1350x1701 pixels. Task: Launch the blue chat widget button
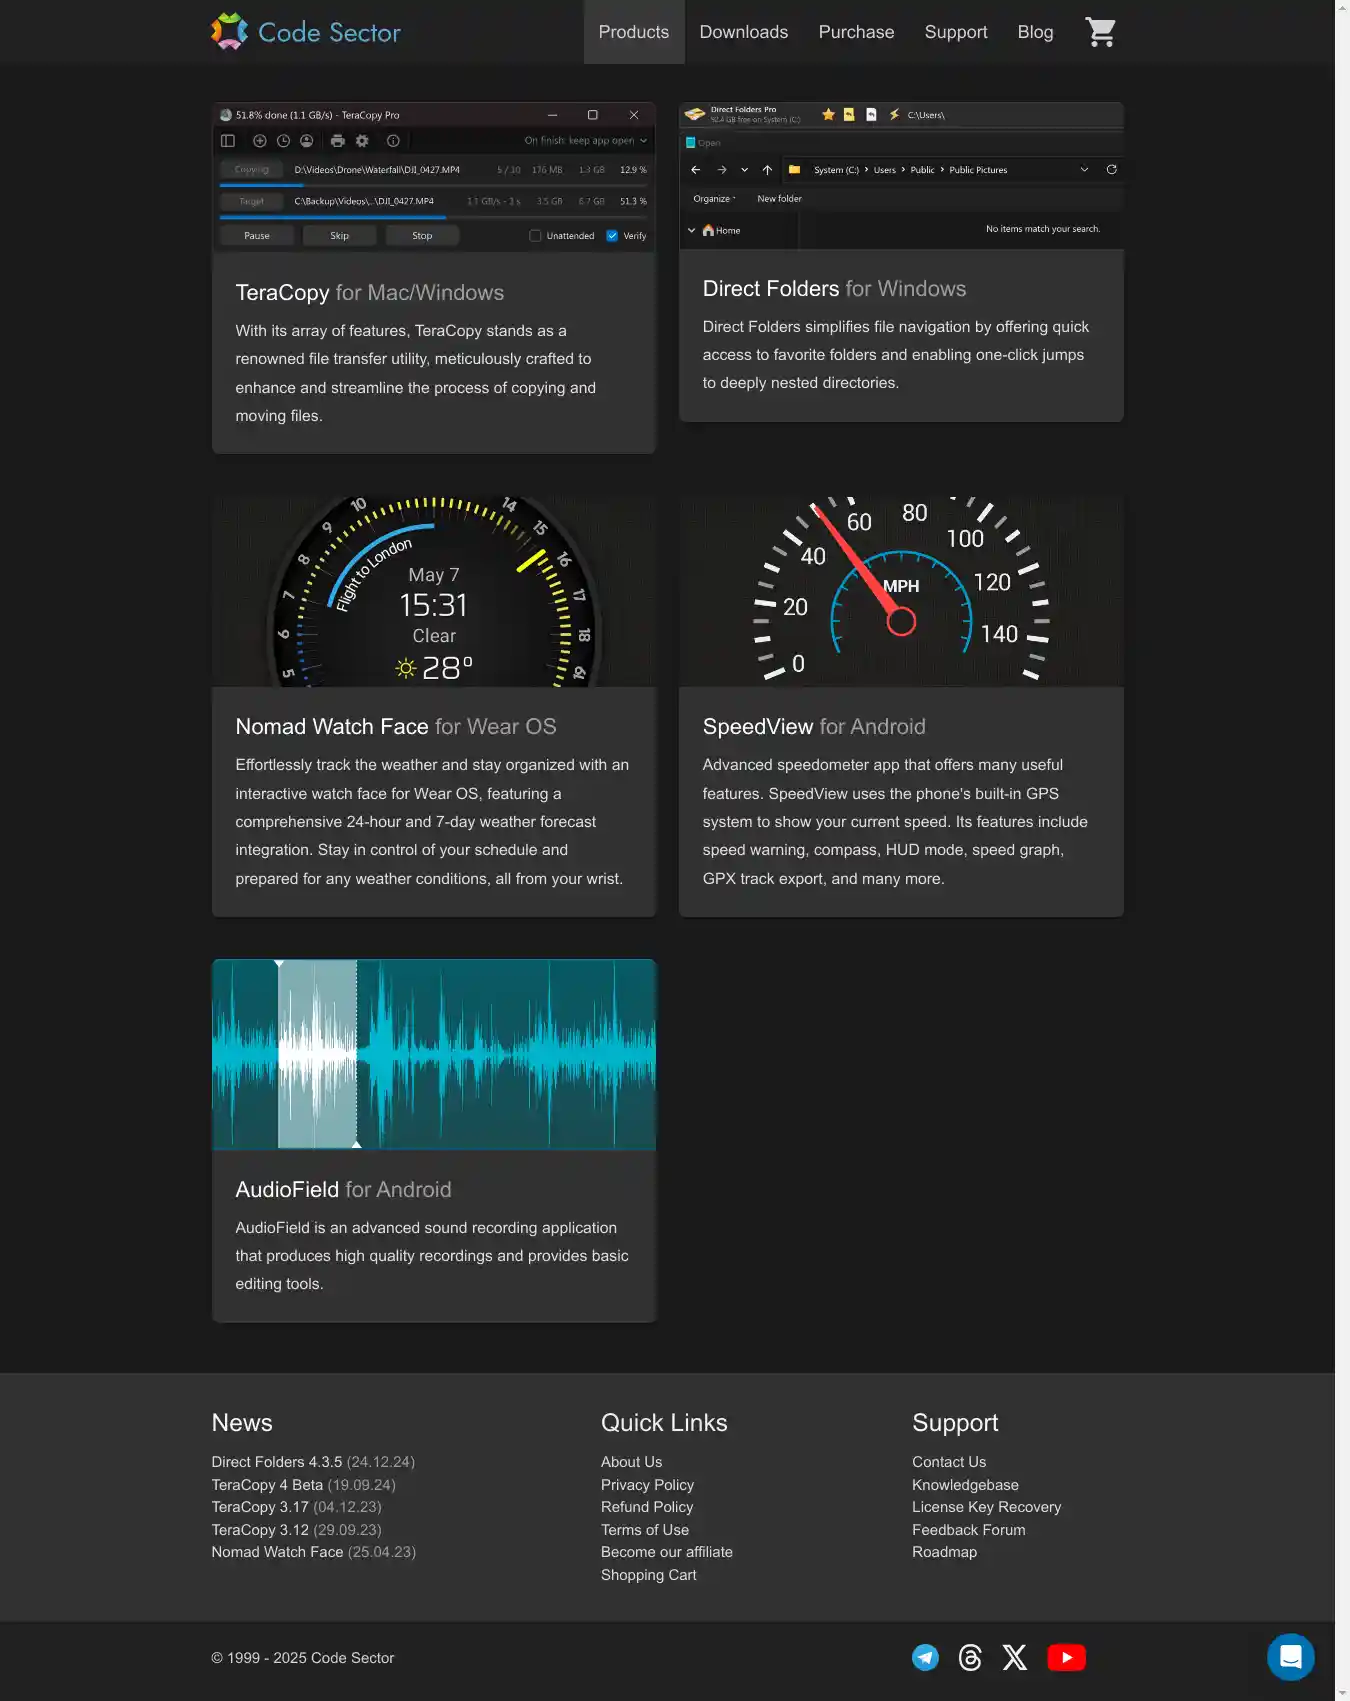1290,1657
